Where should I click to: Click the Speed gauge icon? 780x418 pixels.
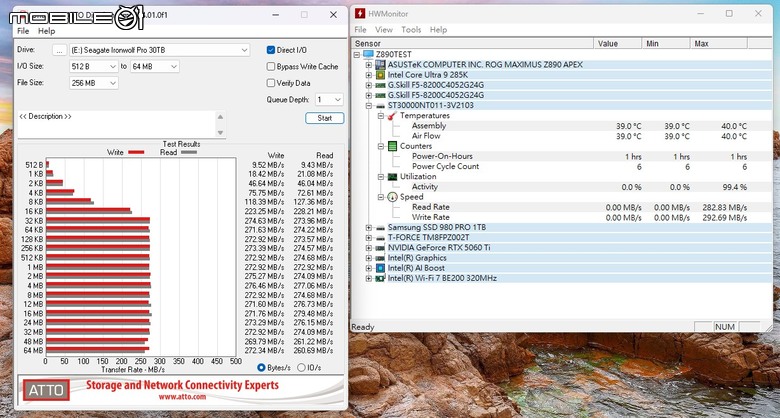point(392,197)
